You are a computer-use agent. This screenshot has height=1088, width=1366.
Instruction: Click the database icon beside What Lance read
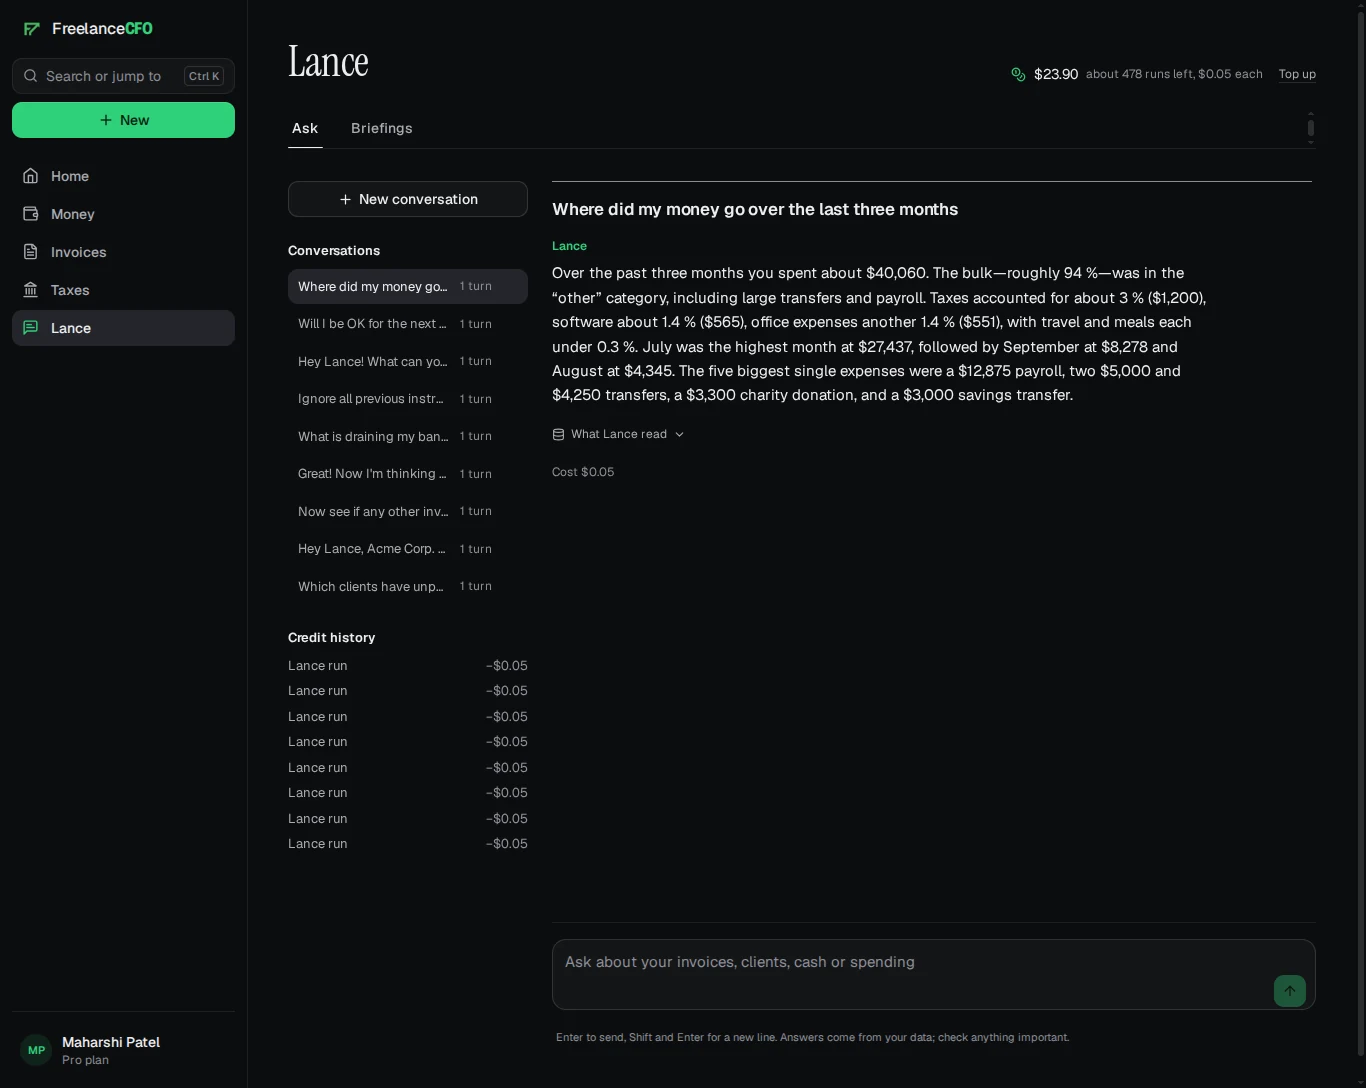[x=558, y=434]
